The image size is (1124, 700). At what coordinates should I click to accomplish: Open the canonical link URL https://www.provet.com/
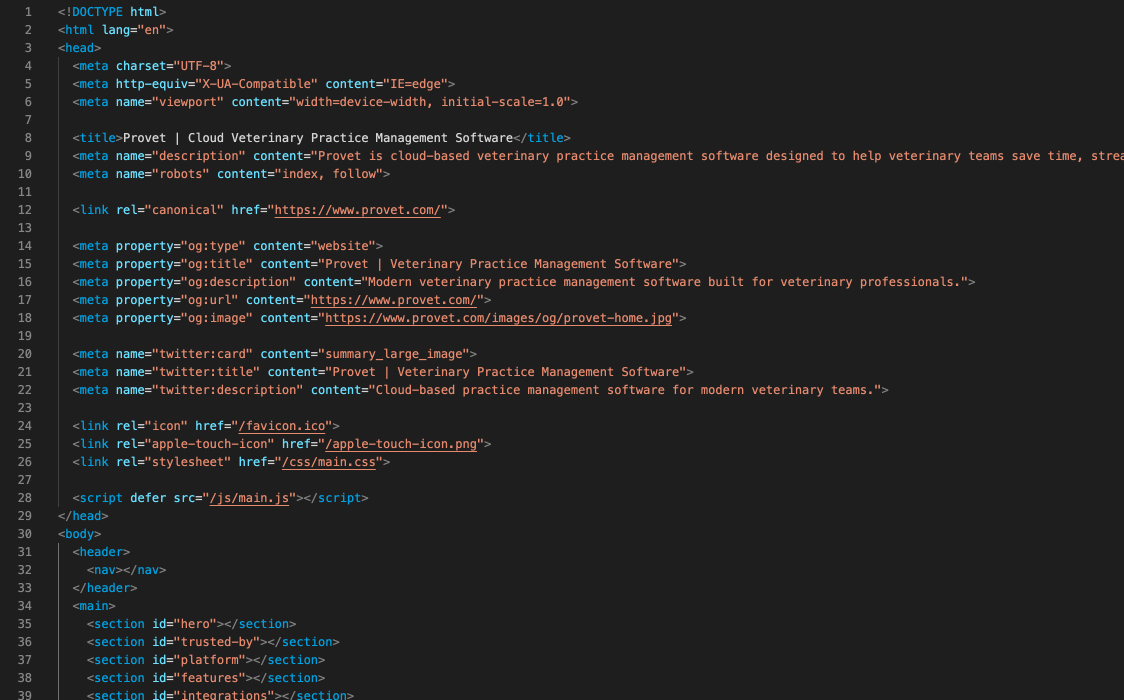point(357,210)
